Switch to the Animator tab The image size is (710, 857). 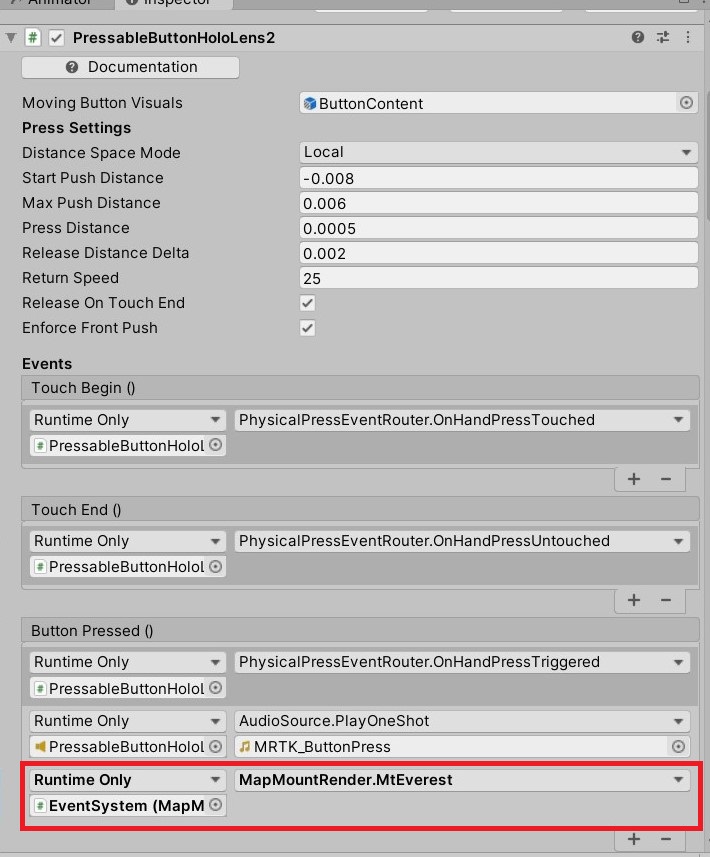point(55,3)
